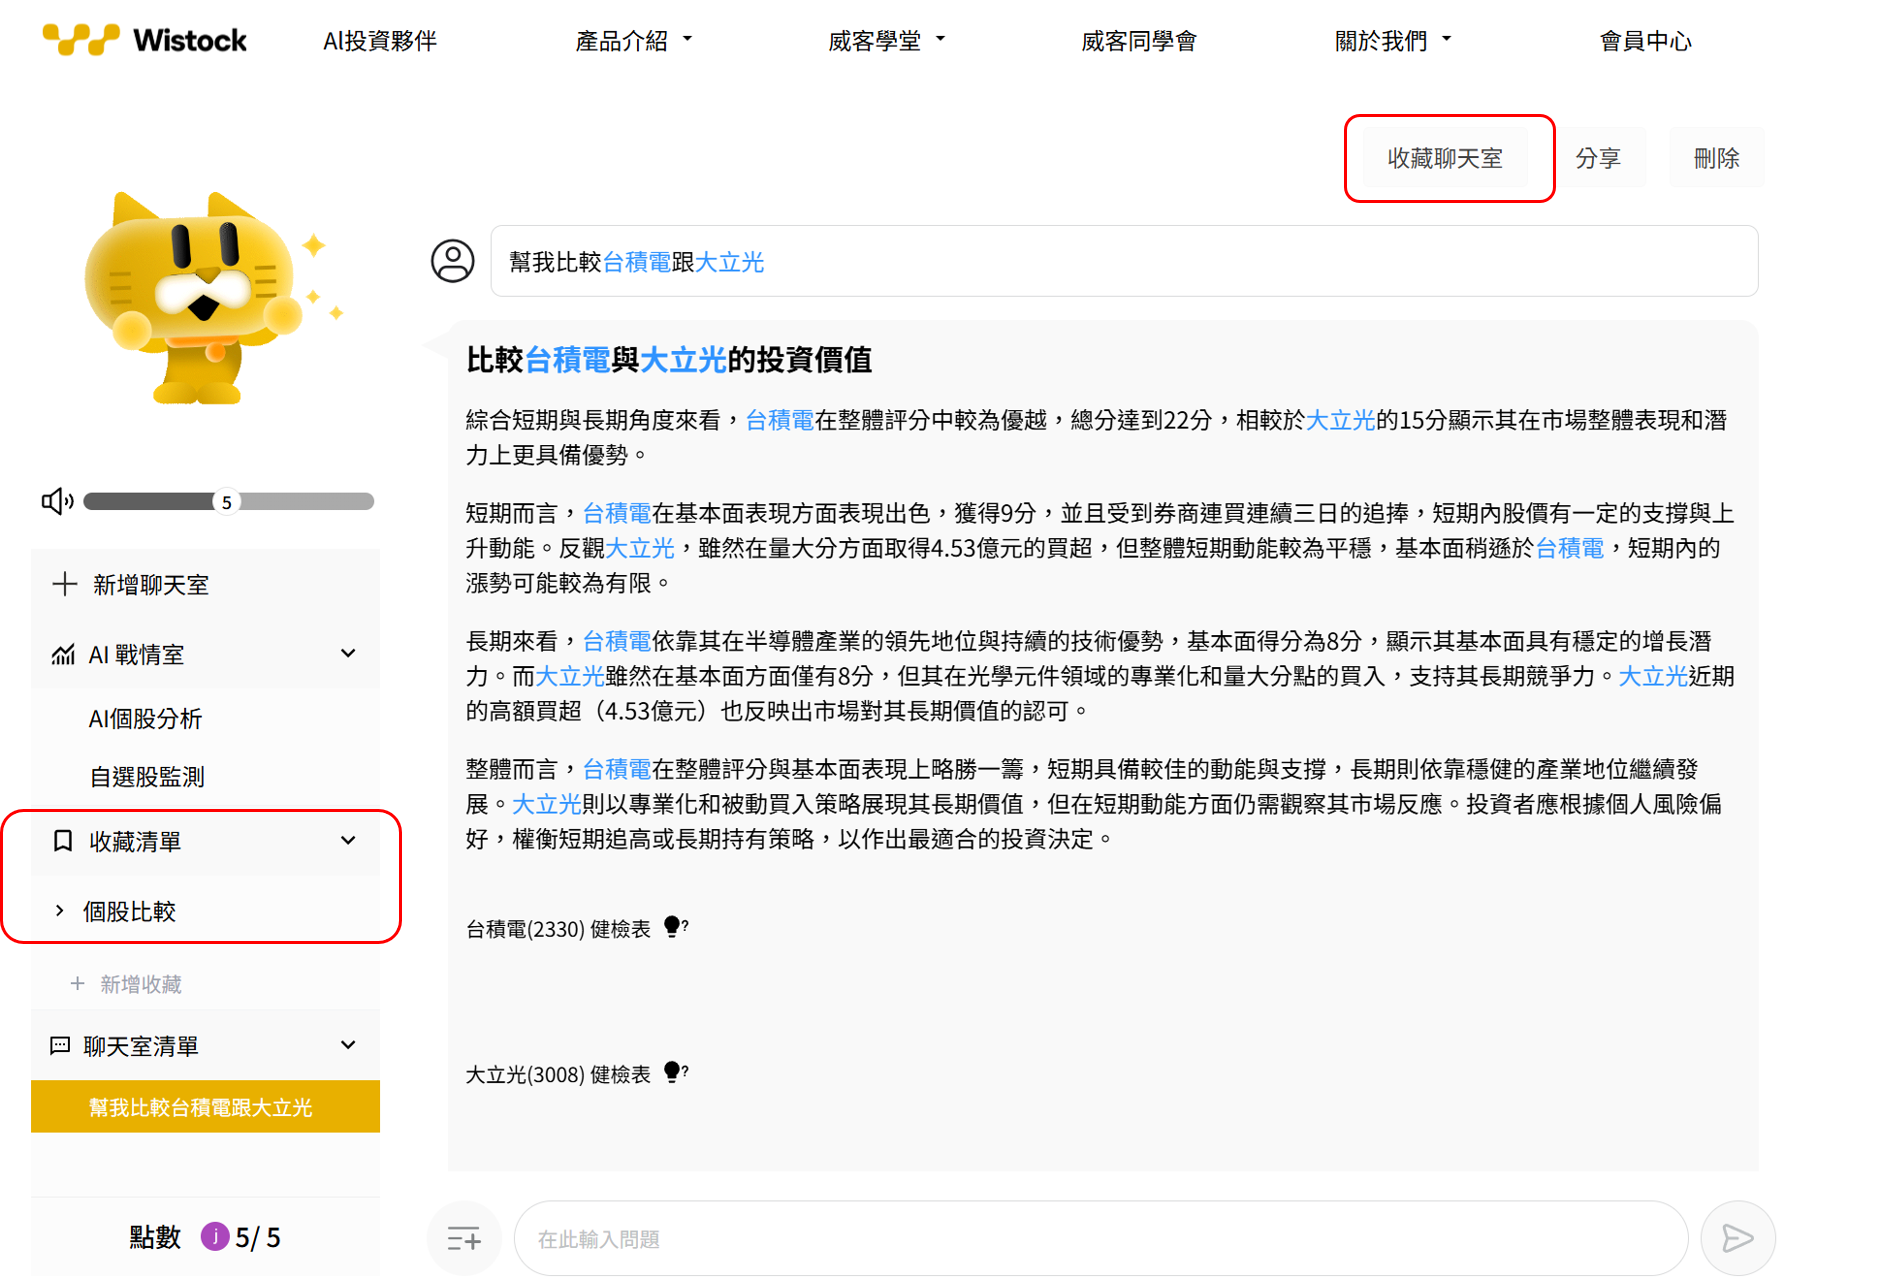Viewport: 1880px width, 1279px height.
Task: Go to 會員中心 in top navigation
Action: [x=1645, y=41]
